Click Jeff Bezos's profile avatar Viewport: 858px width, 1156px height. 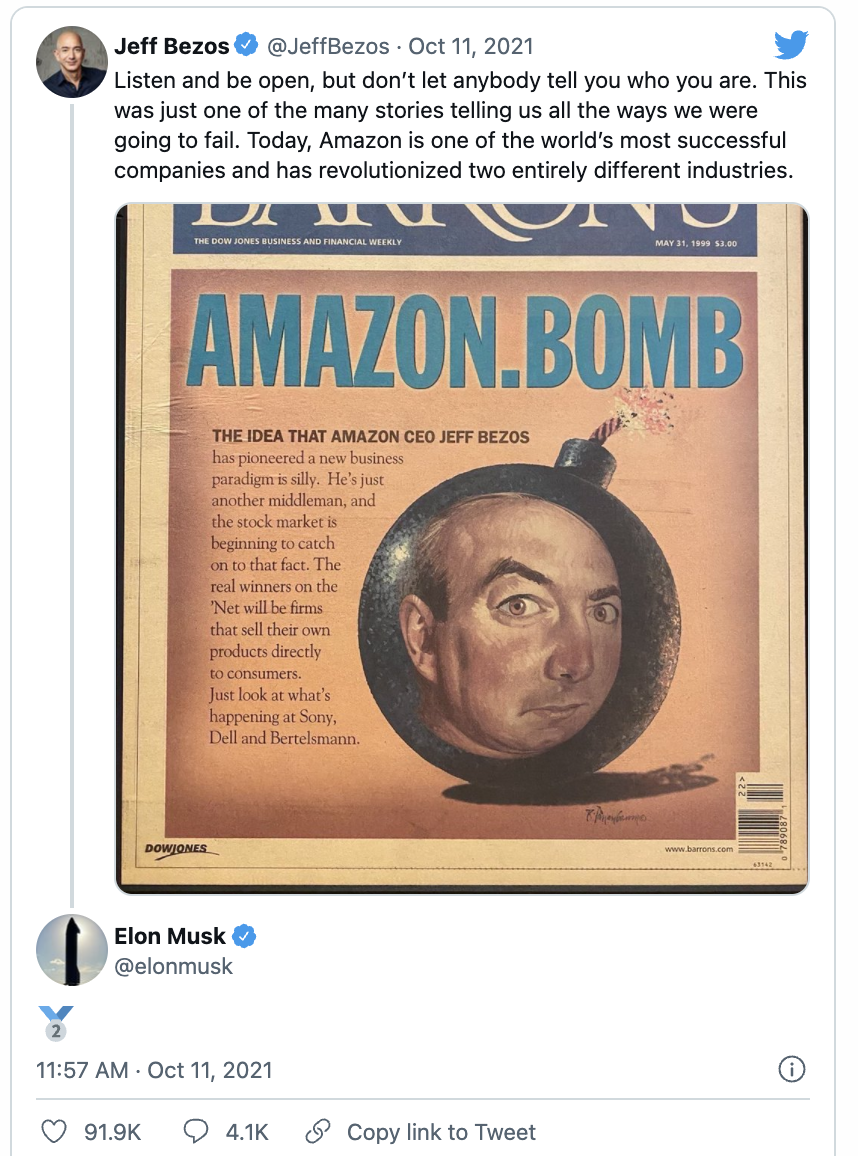pos(70,61)
